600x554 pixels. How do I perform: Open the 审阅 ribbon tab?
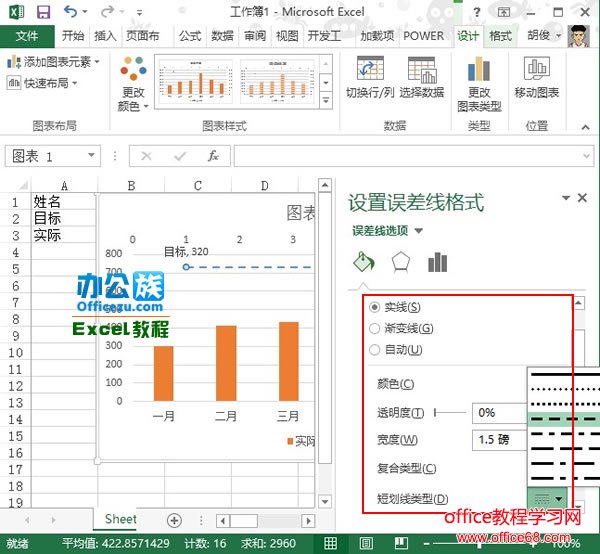255,36
